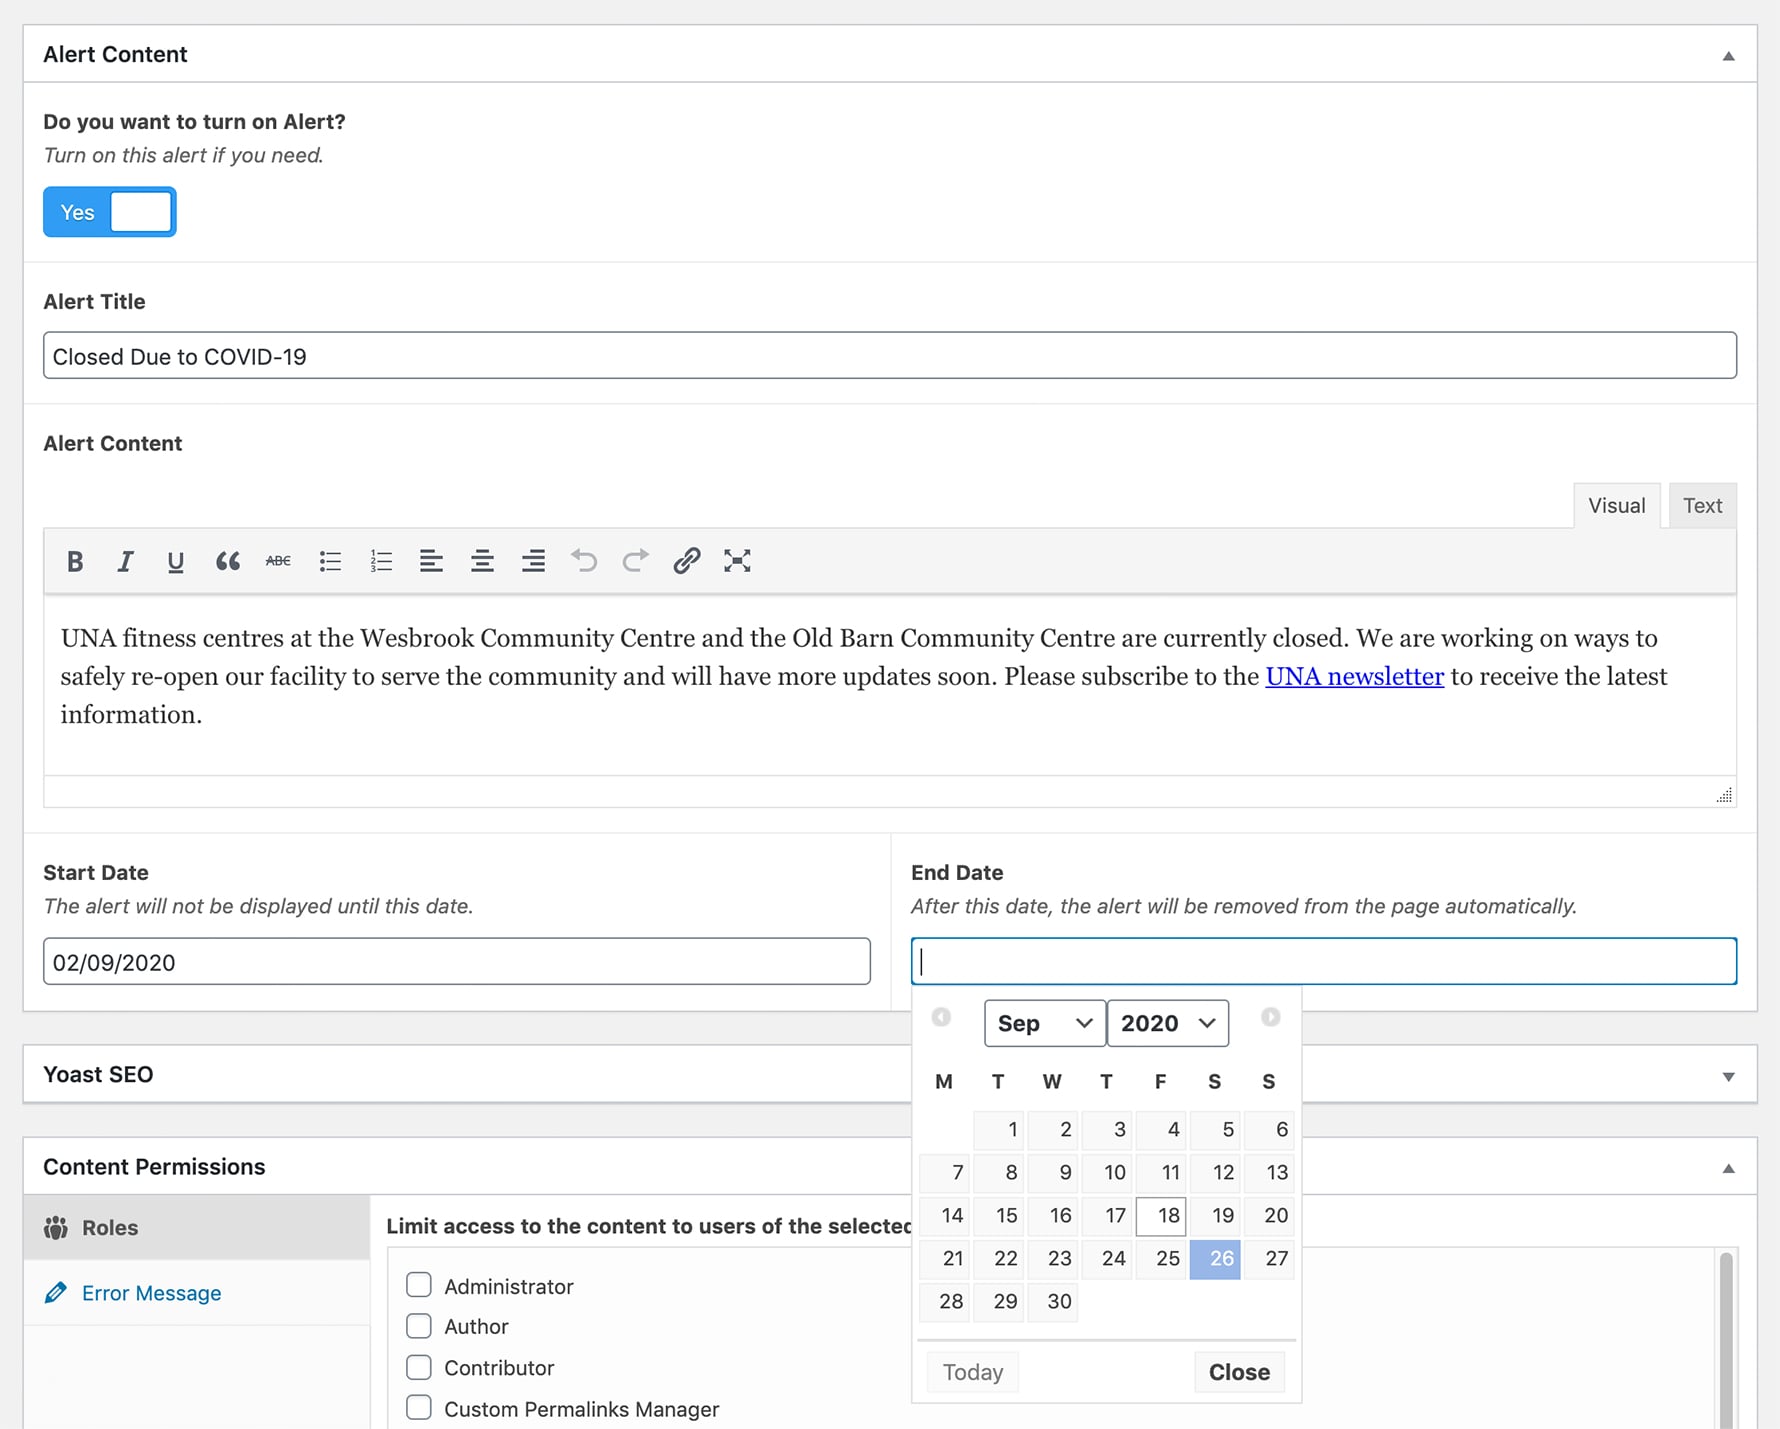Switch to the Text editor tab

[x=1702, y=506]
